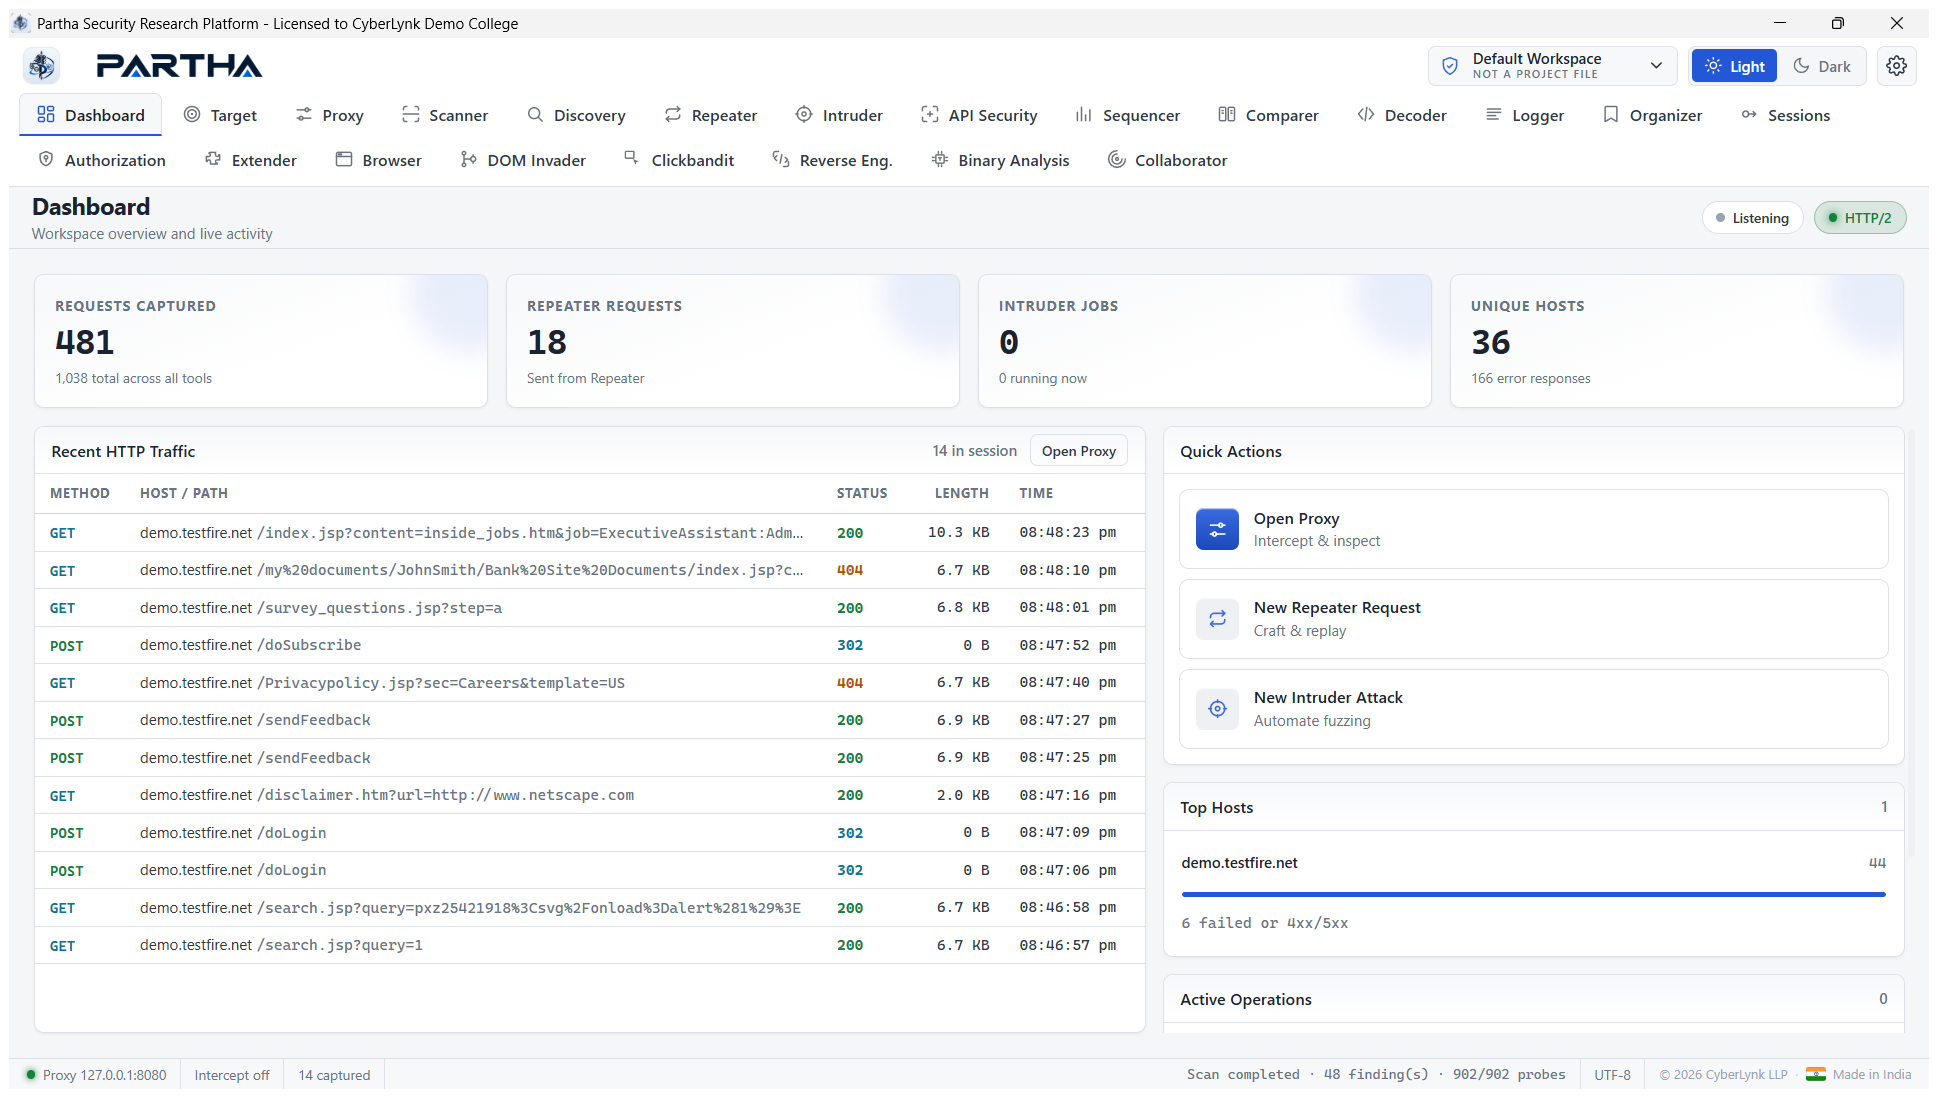Click the Collaborator spiral icon
The width and height of the screenshot is (1938, 1098).
[x=1116, y=159]
